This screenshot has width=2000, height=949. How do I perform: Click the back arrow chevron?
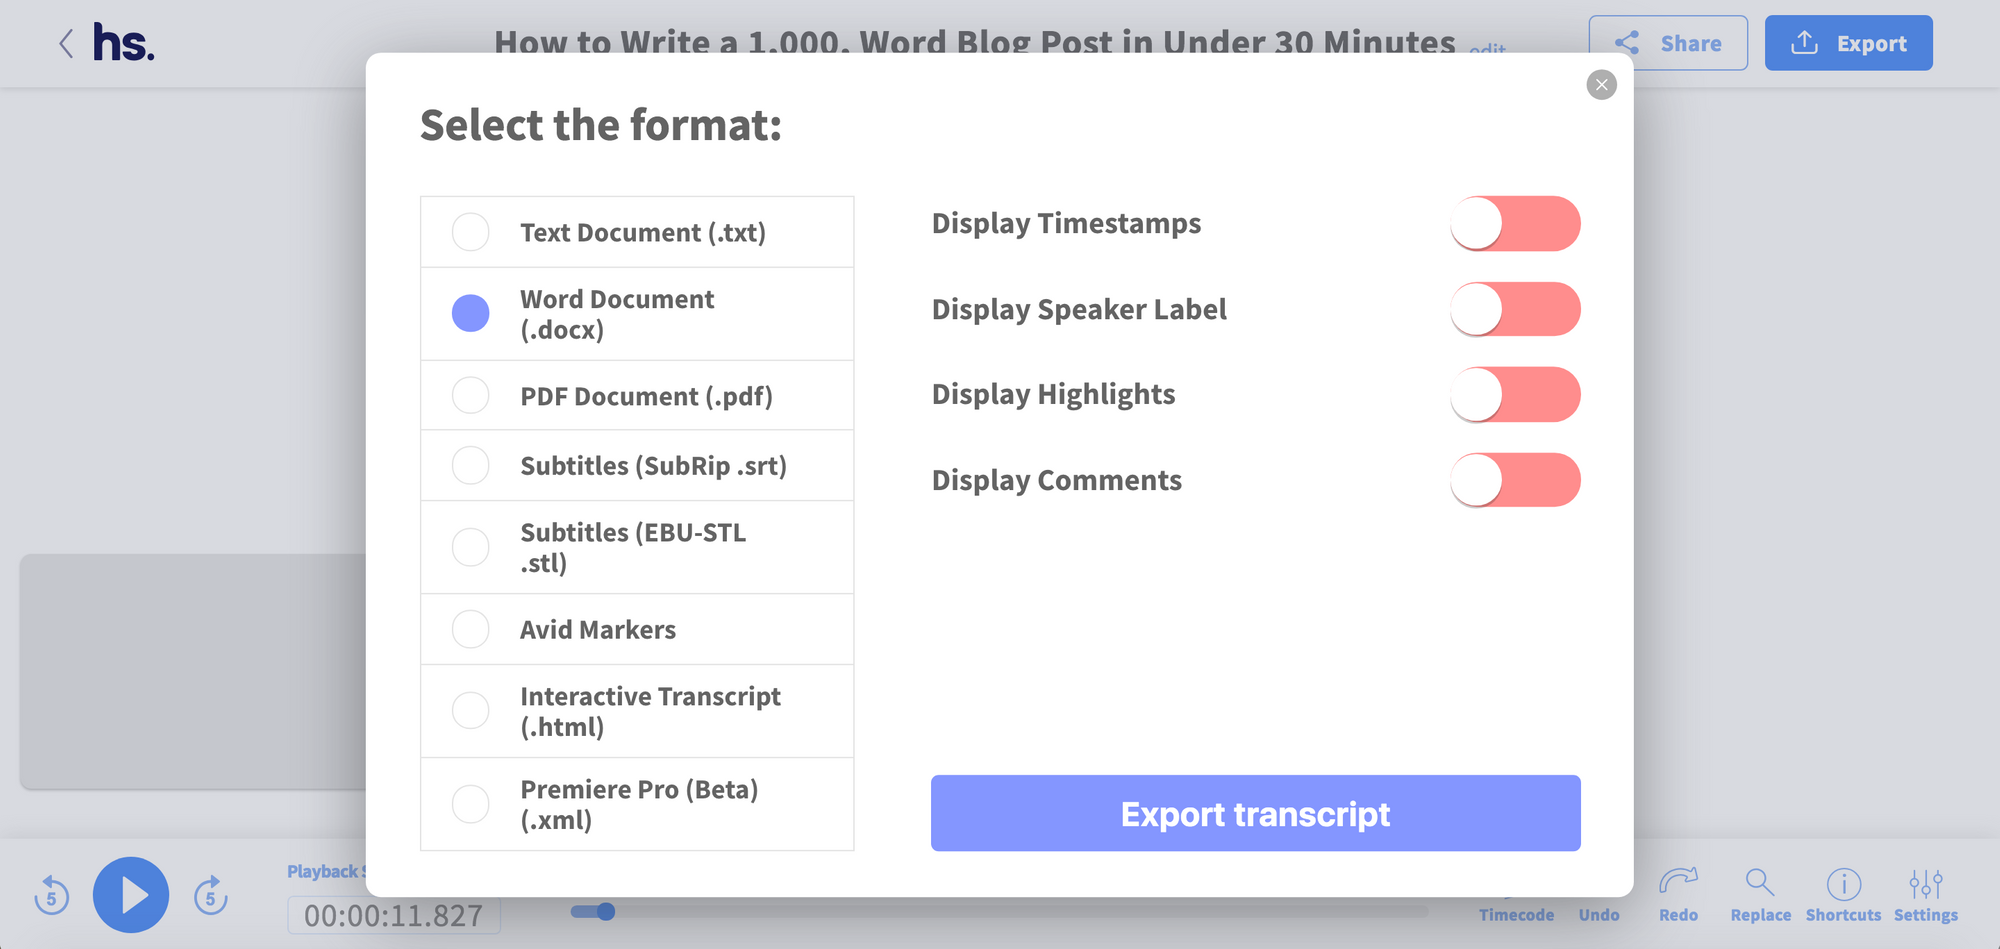[x=66, y=43]
